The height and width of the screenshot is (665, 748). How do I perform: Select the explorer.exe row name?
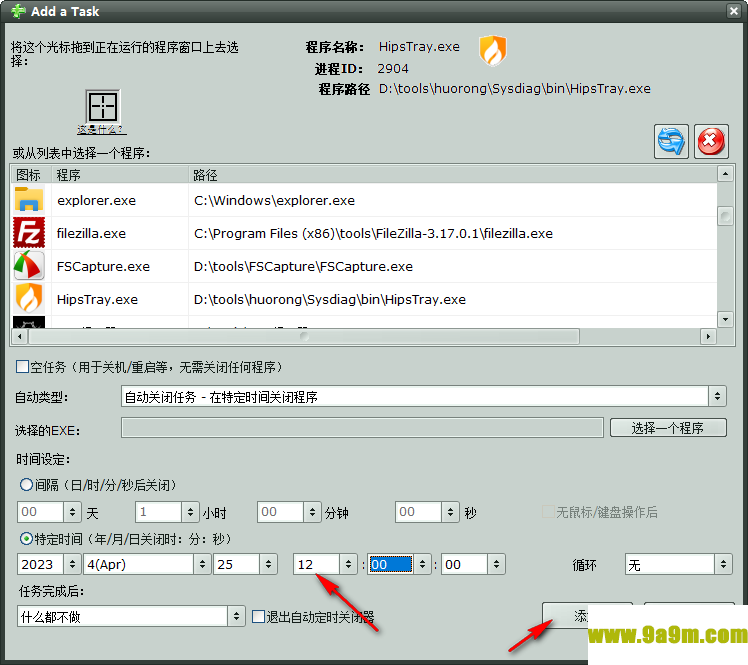click(96, 200)
